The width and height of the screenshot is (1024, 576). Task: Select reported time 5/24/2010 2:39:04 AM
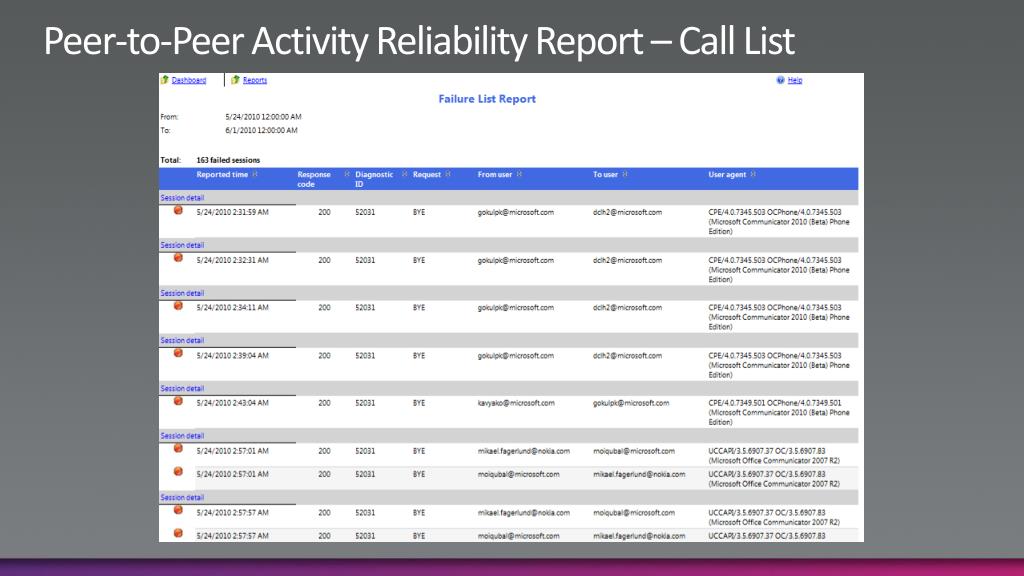click(x=232, y=356)
